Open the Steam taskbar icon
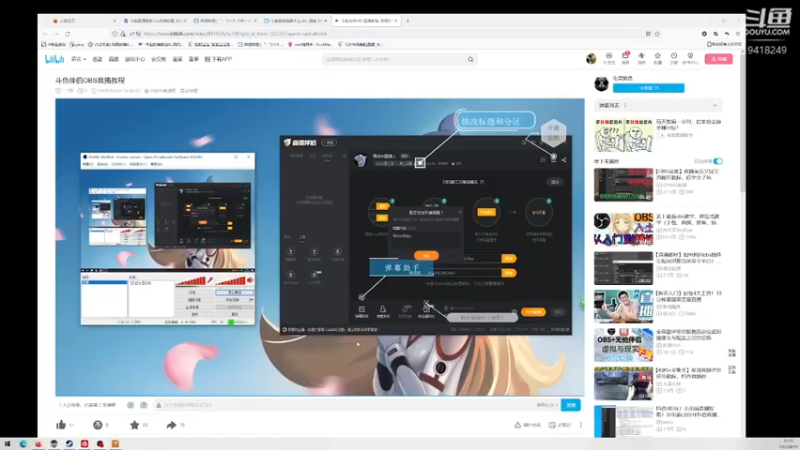 (x=69, y=444)
